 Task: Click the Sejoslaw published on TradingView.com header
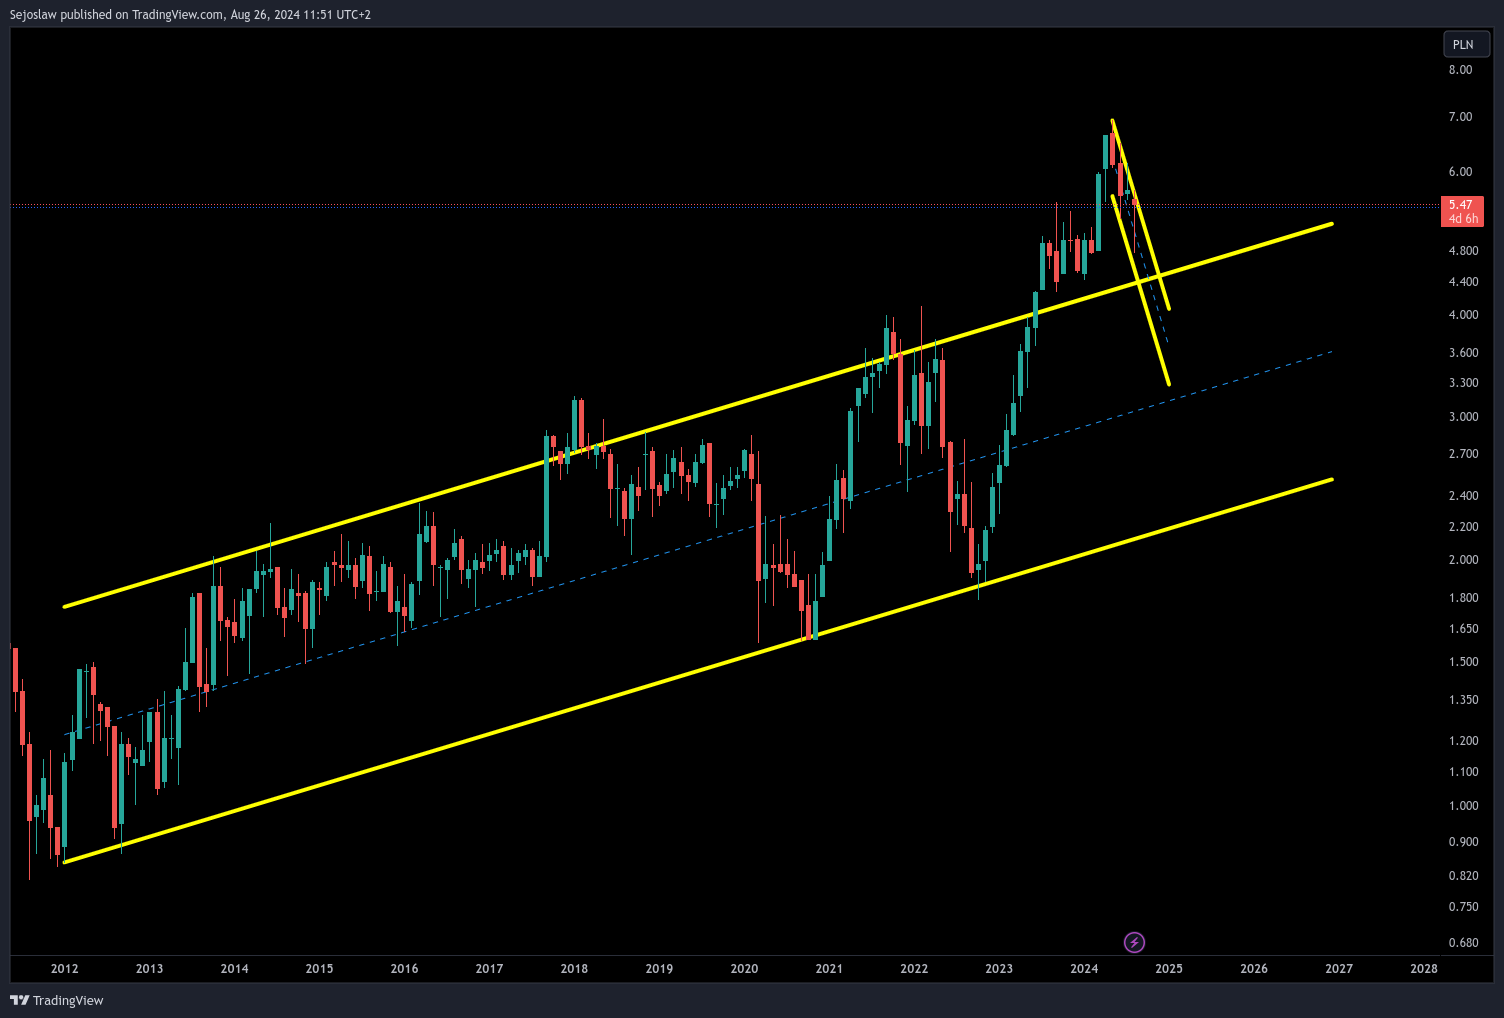tap(190, 15)
